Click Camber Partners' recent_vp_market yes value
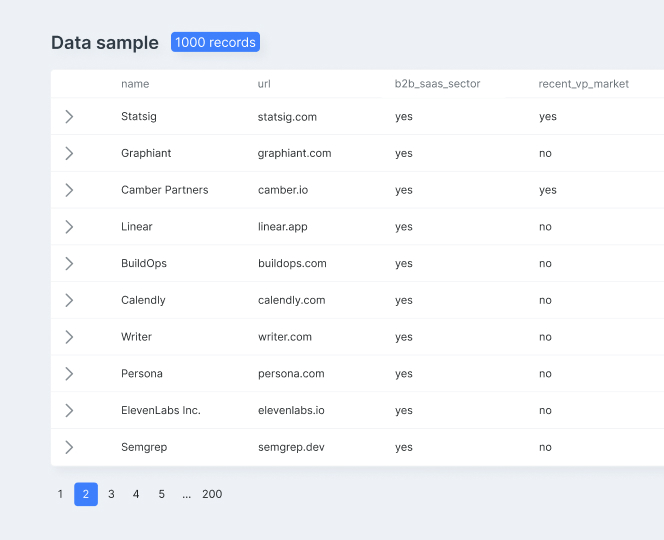 [x=548, y=190]
